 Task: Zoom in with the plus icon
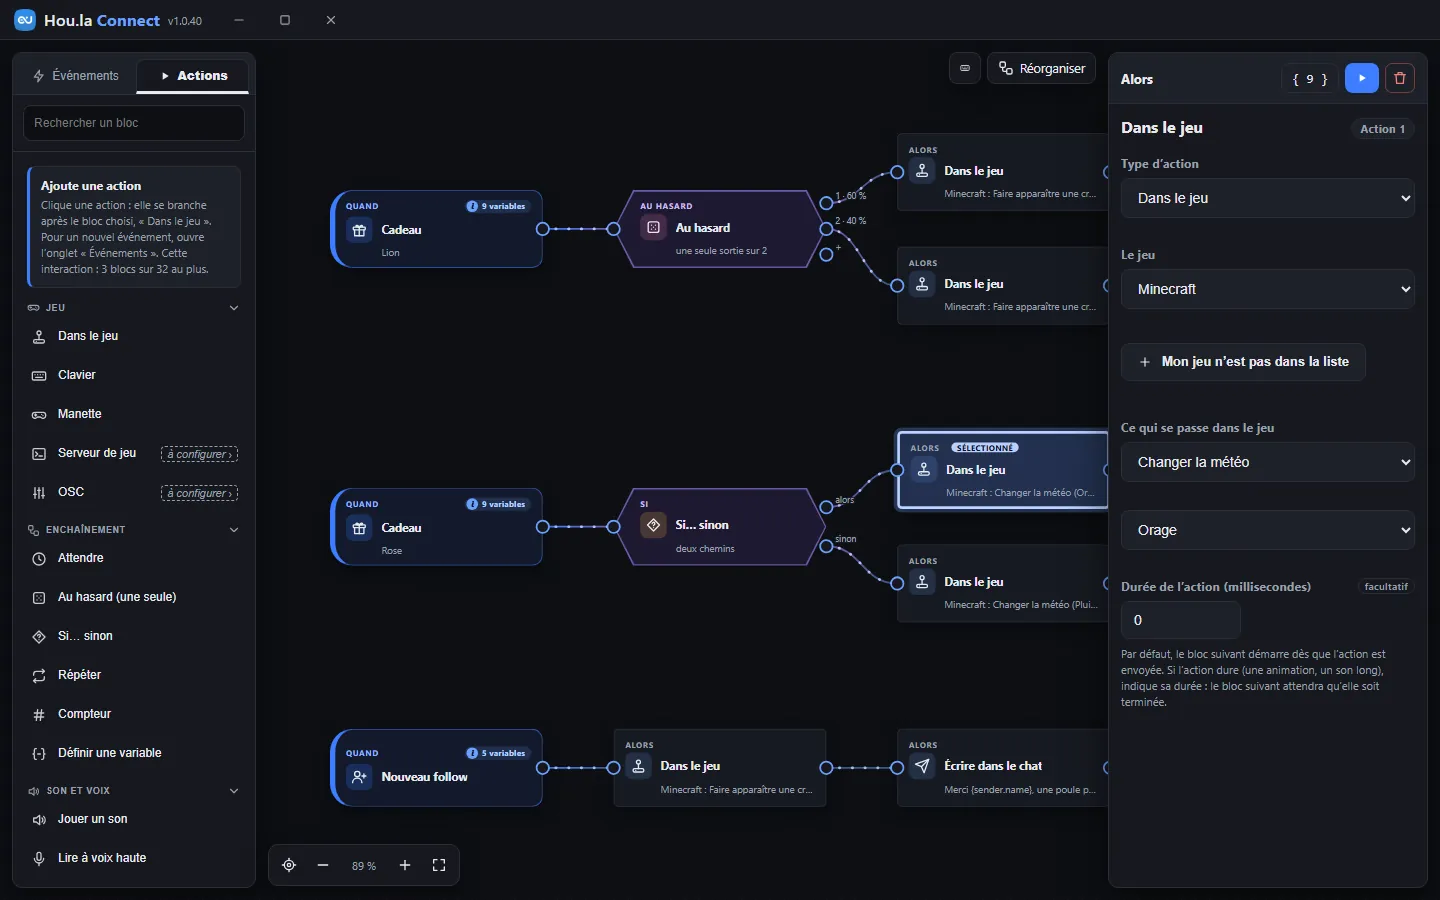pos(405,865)
